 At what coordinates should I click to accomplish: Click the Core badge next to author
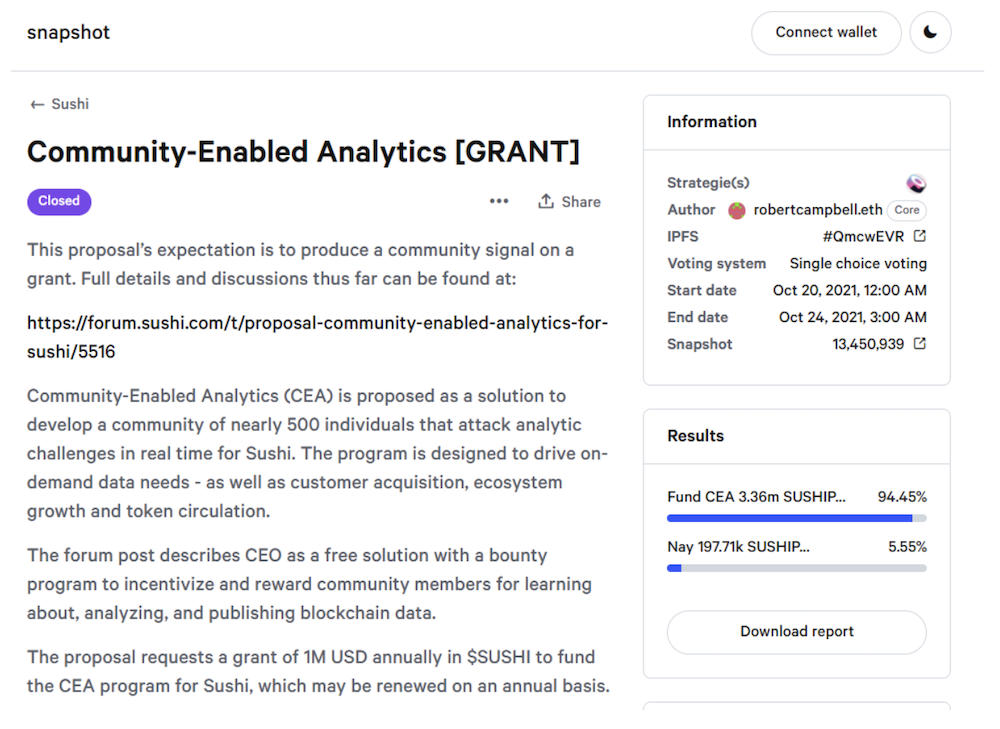906,210
